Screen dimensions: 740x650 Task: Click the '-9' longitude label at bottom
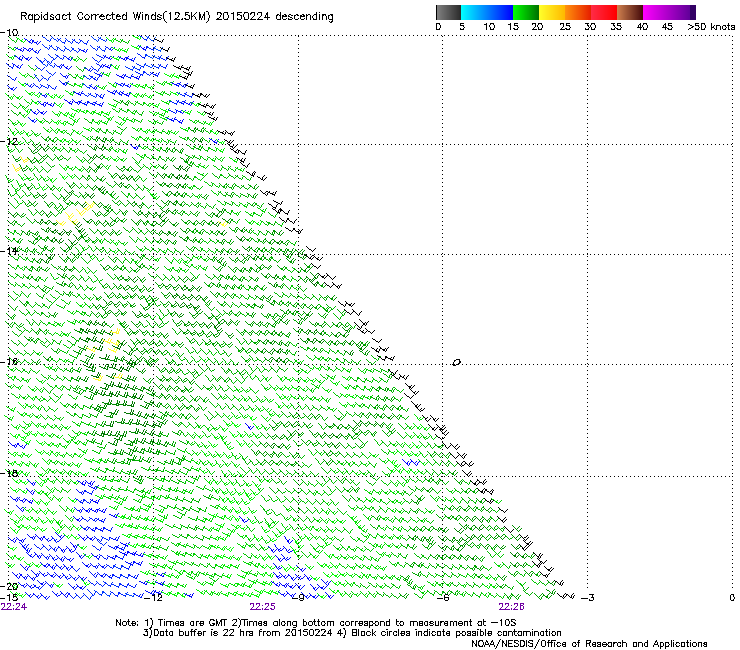tap(298, 598)
